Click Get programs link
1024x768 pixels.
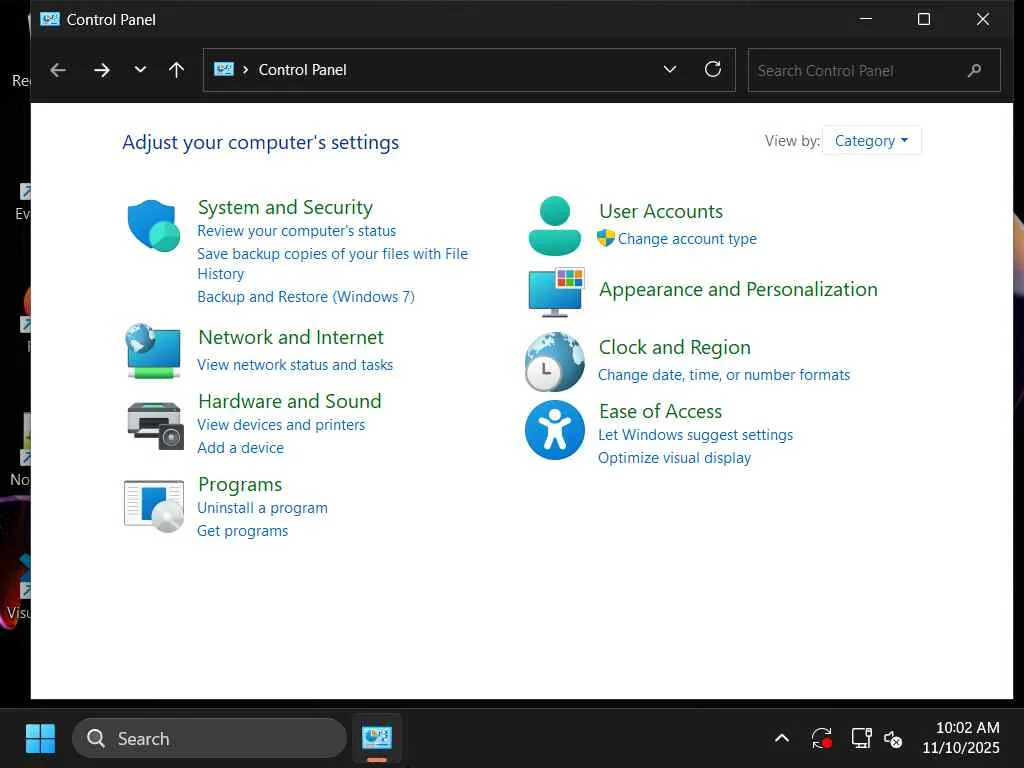pos(242,530)
